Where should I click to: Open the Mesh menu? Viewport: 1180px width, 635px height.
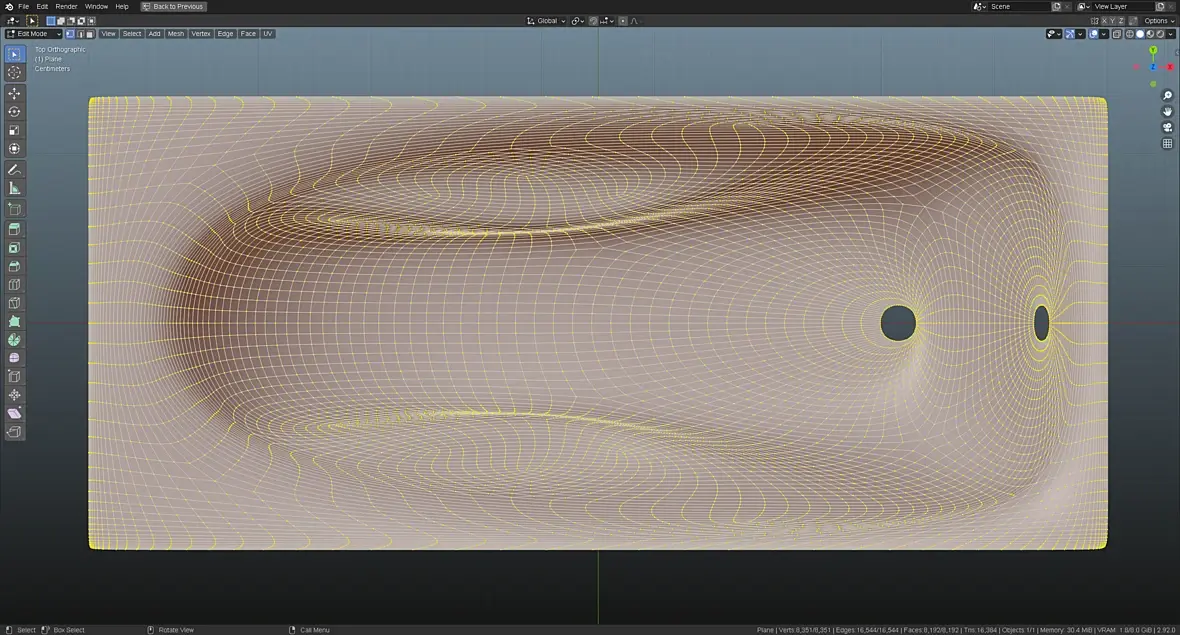pyautogui.click(x=176, y=34)
